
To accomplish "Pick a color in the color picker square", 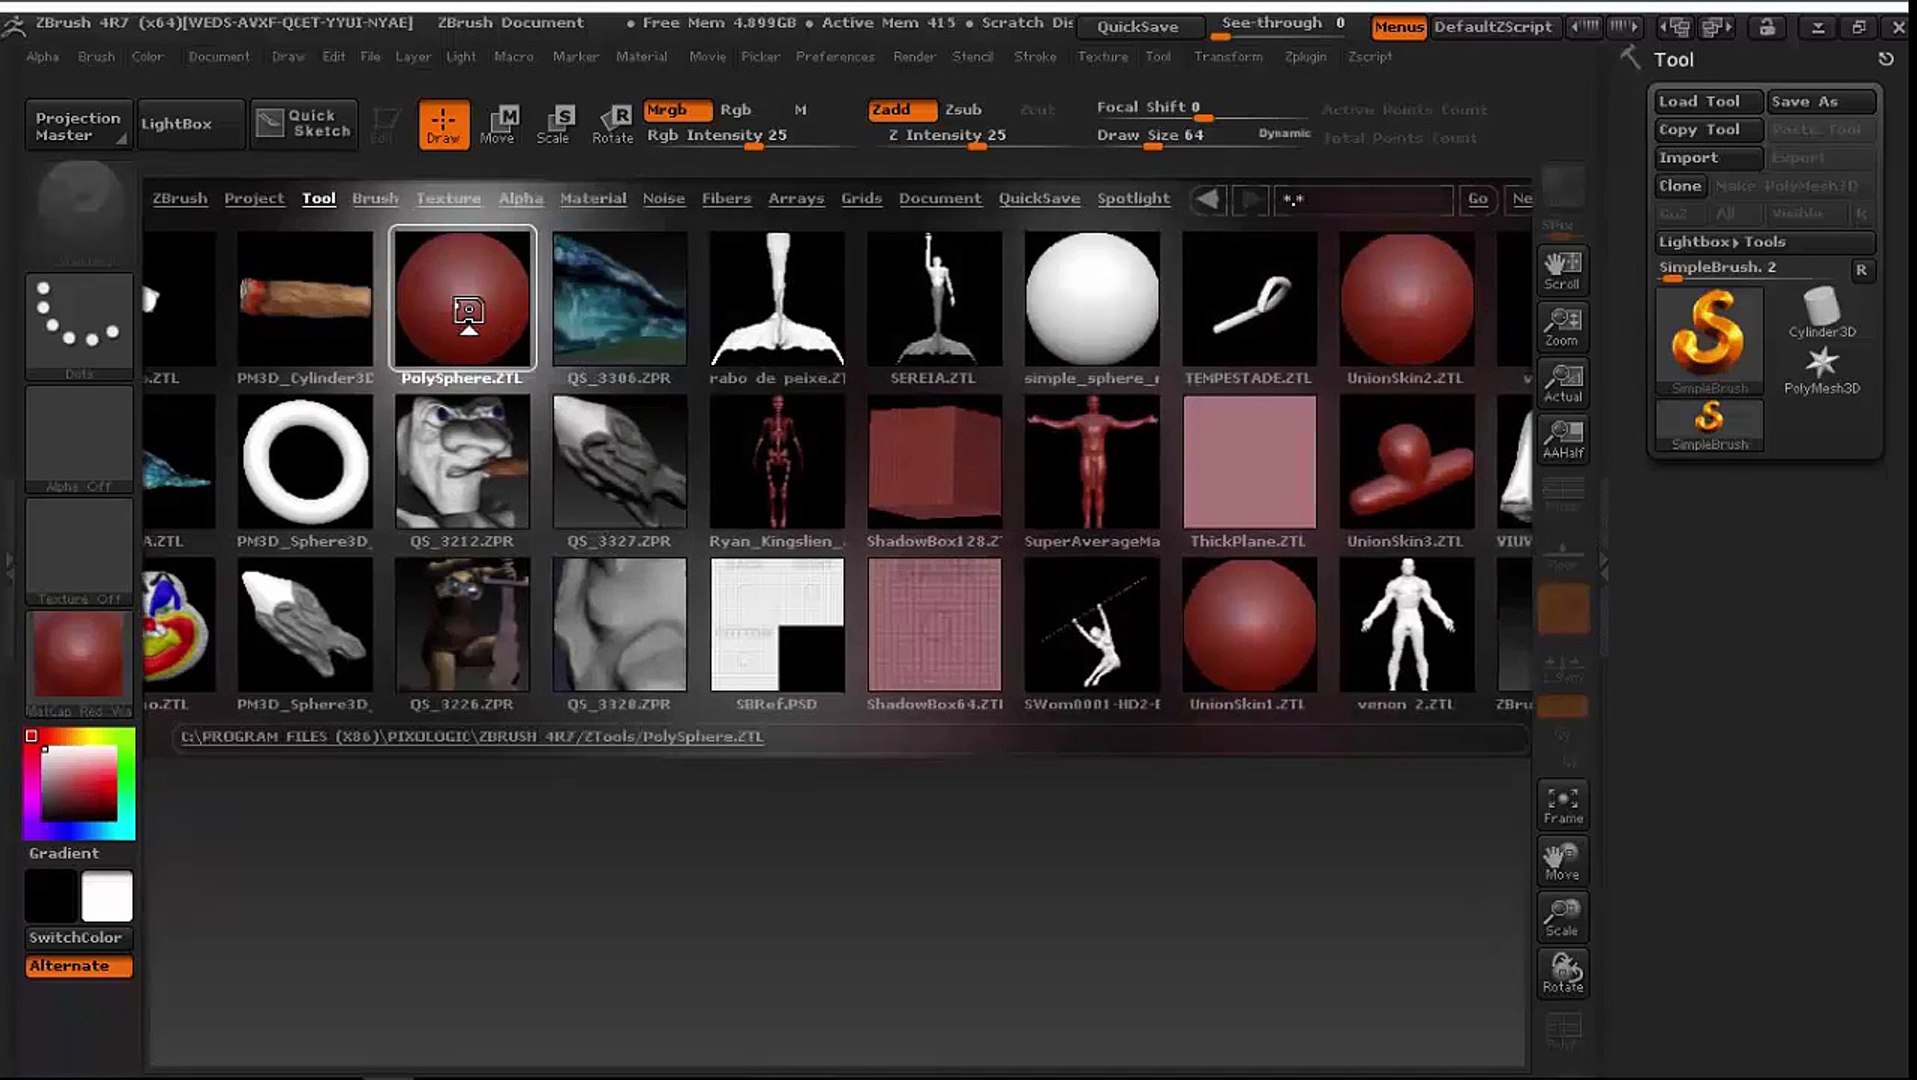I will click(79, 783).
